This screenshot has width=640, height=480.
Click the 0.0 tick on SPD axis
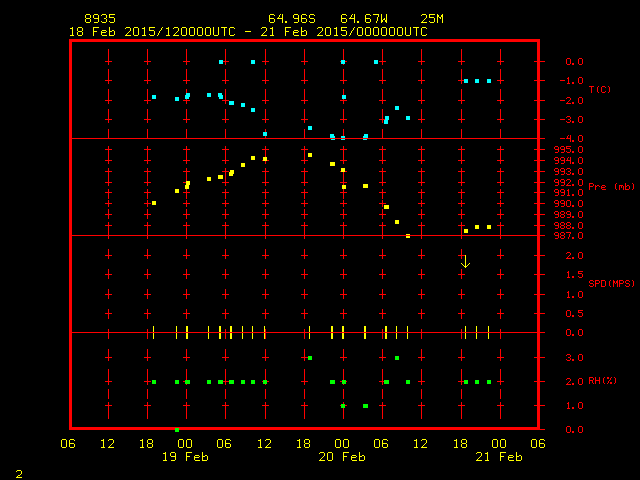coord(574,333)
